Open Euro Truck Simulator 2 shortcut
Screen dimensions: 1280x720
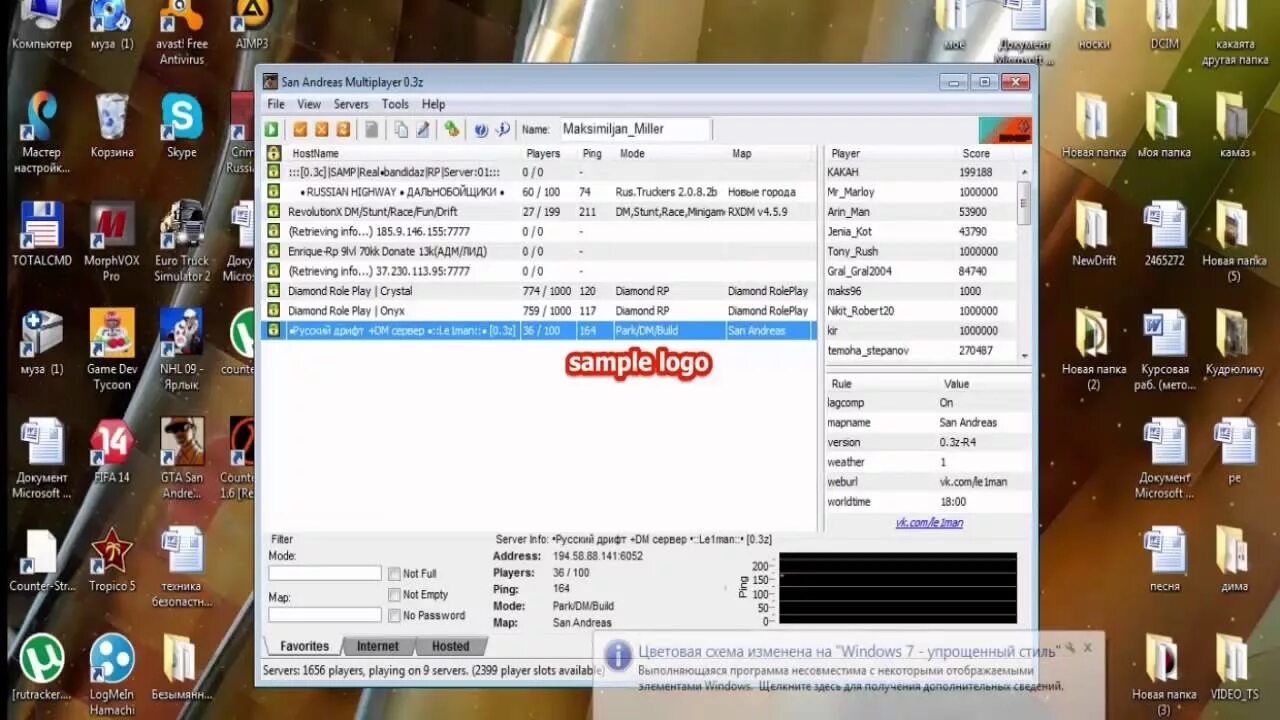182,242
